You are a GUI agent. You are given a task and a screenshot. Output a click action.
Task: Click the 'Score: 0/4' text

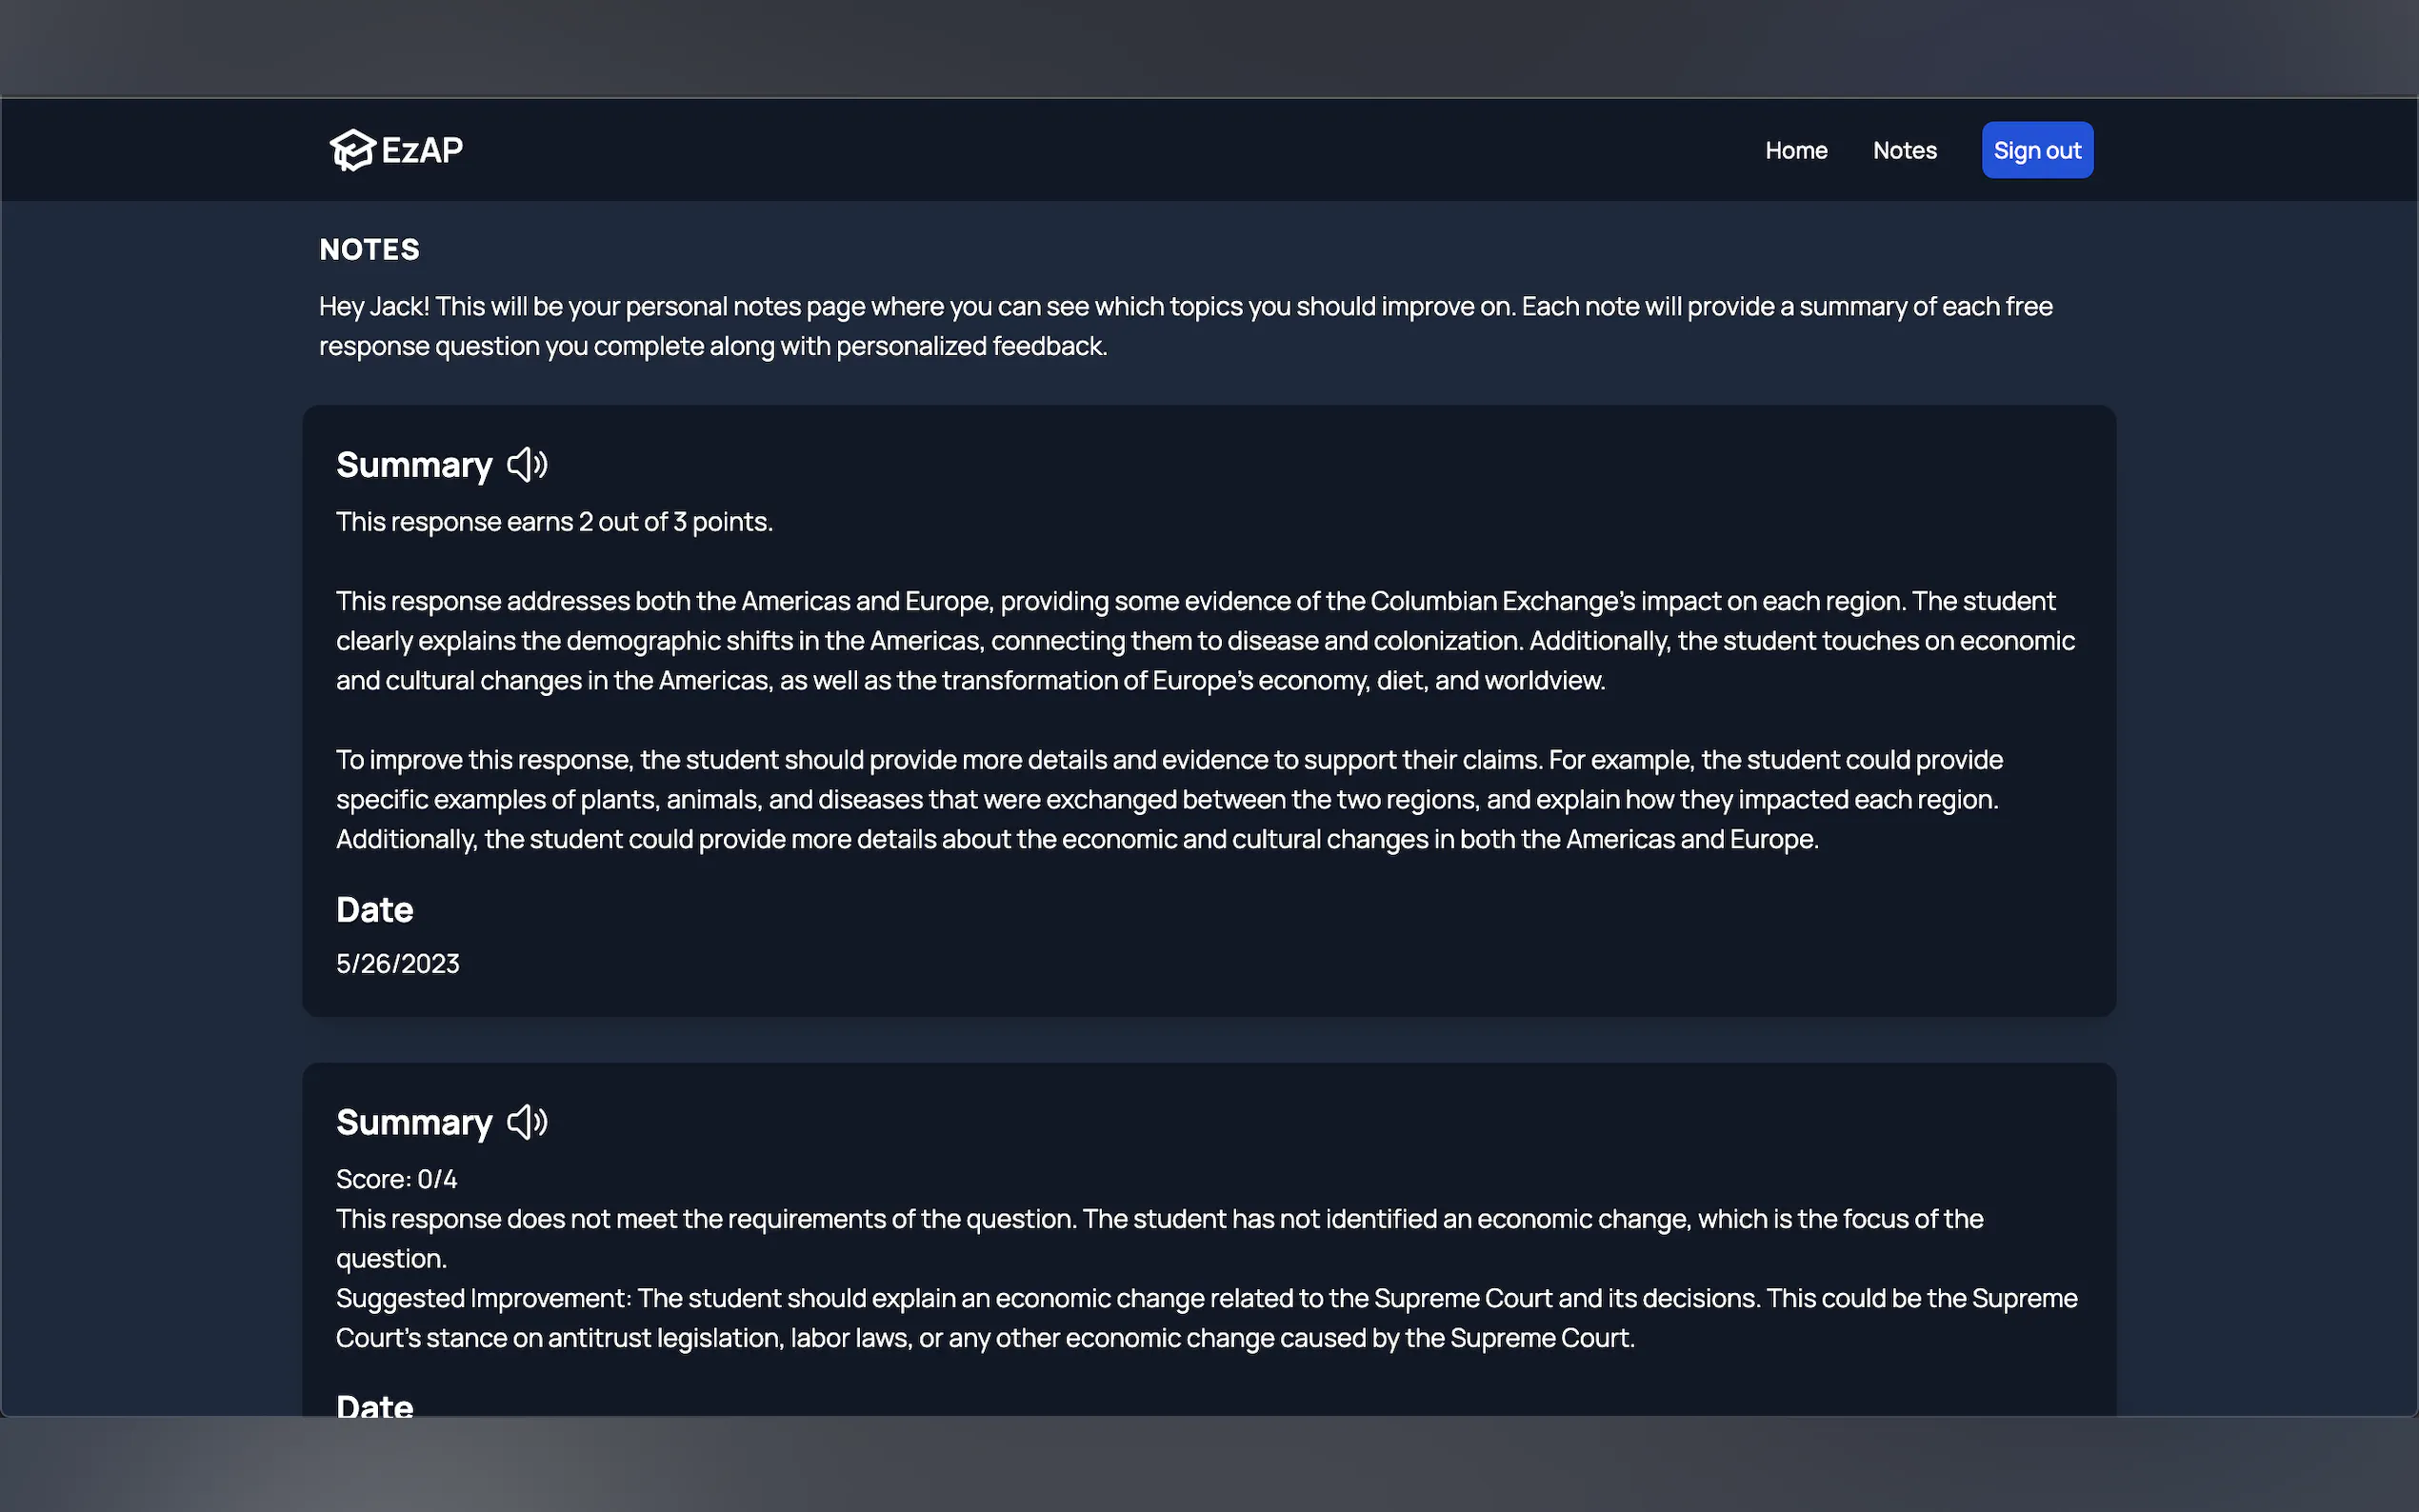396,1179
